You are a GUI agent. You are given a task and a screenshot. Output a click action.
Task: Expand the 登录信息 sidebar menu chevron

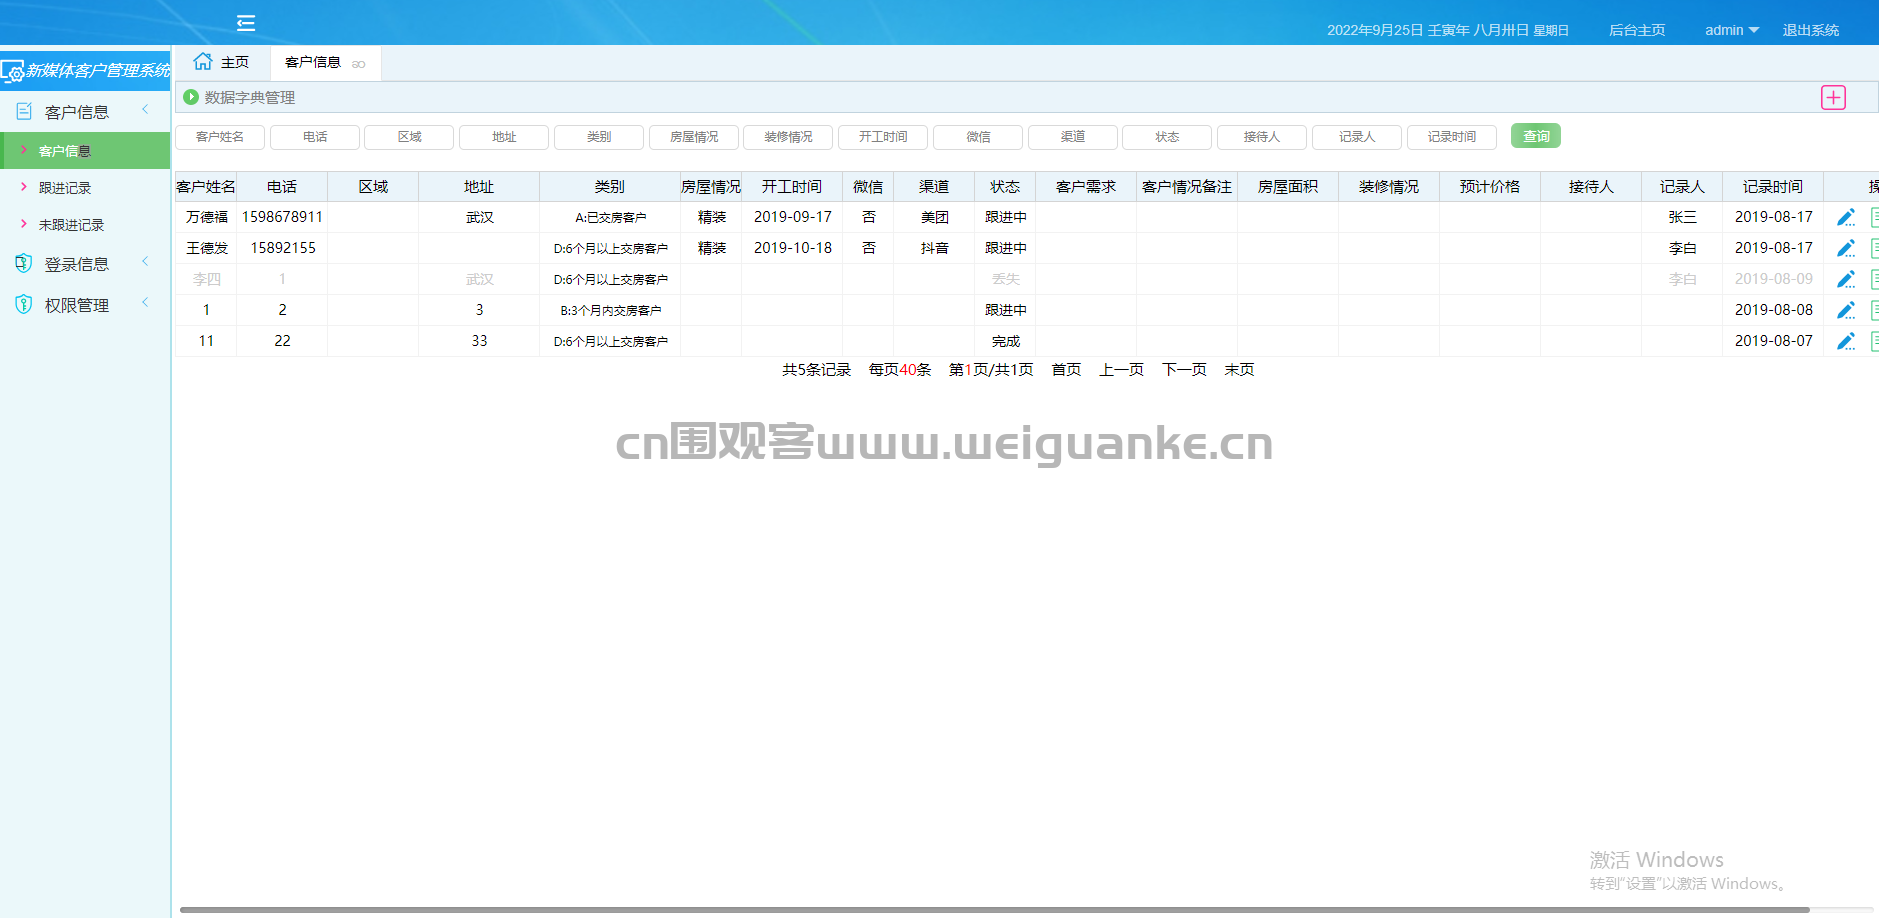pos(145,262)
